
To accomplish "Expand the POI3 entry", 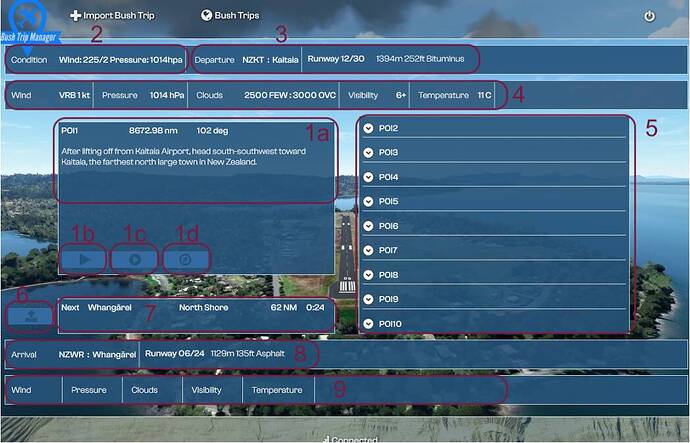I will click(369, 153).
